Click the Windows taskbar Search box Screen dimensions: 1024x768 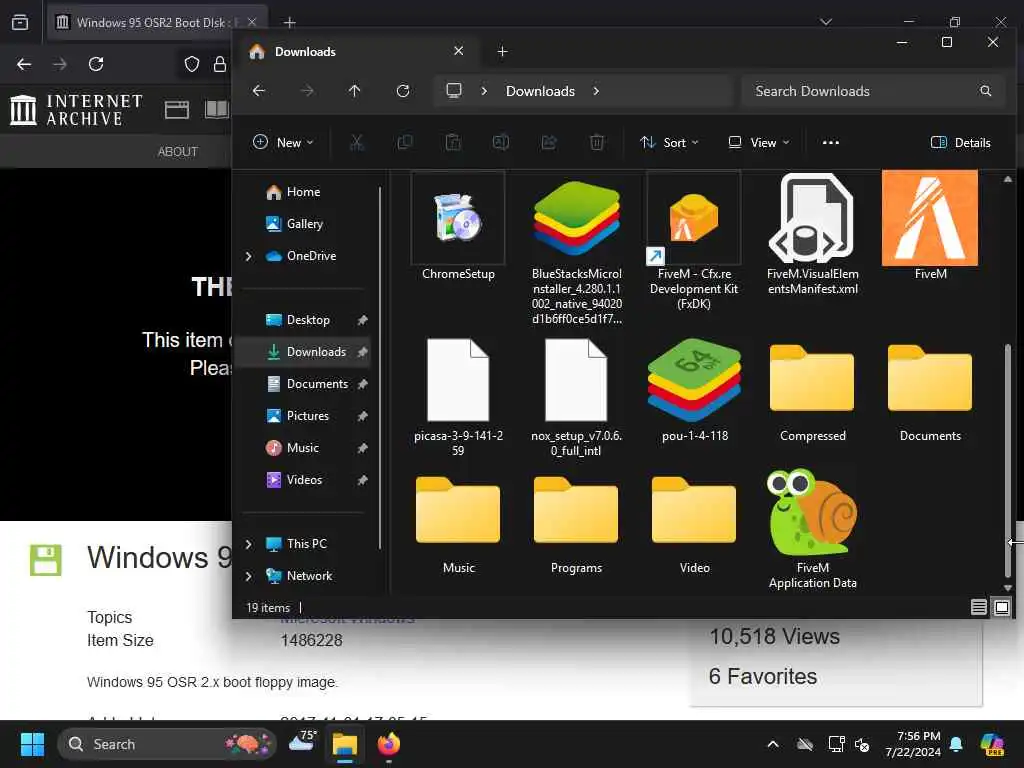coord(167,744)
